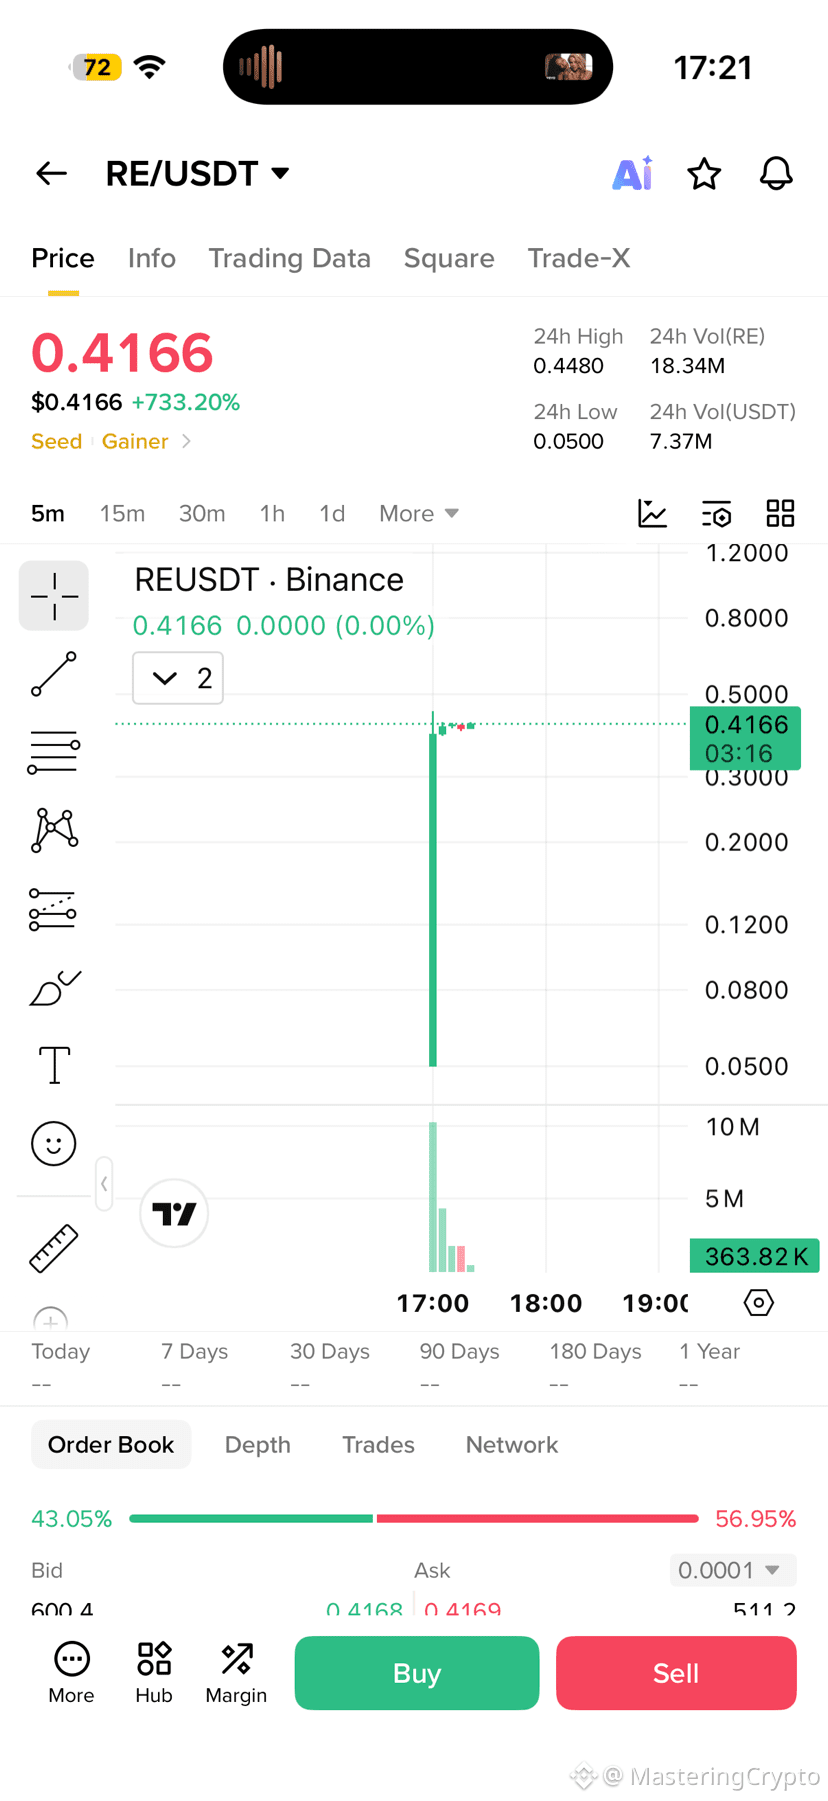
Task: Open chart settings hexagon icon
Action: pyautogui.click(x=759, y=1303)
